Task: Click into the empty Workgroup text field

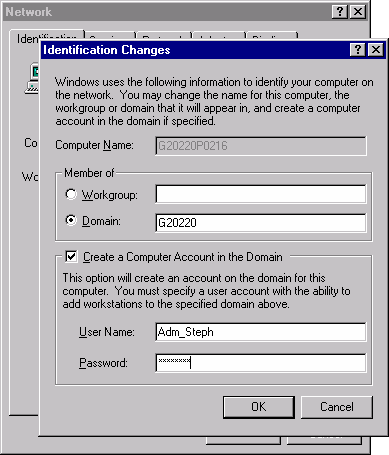Action: pos(261,194)
